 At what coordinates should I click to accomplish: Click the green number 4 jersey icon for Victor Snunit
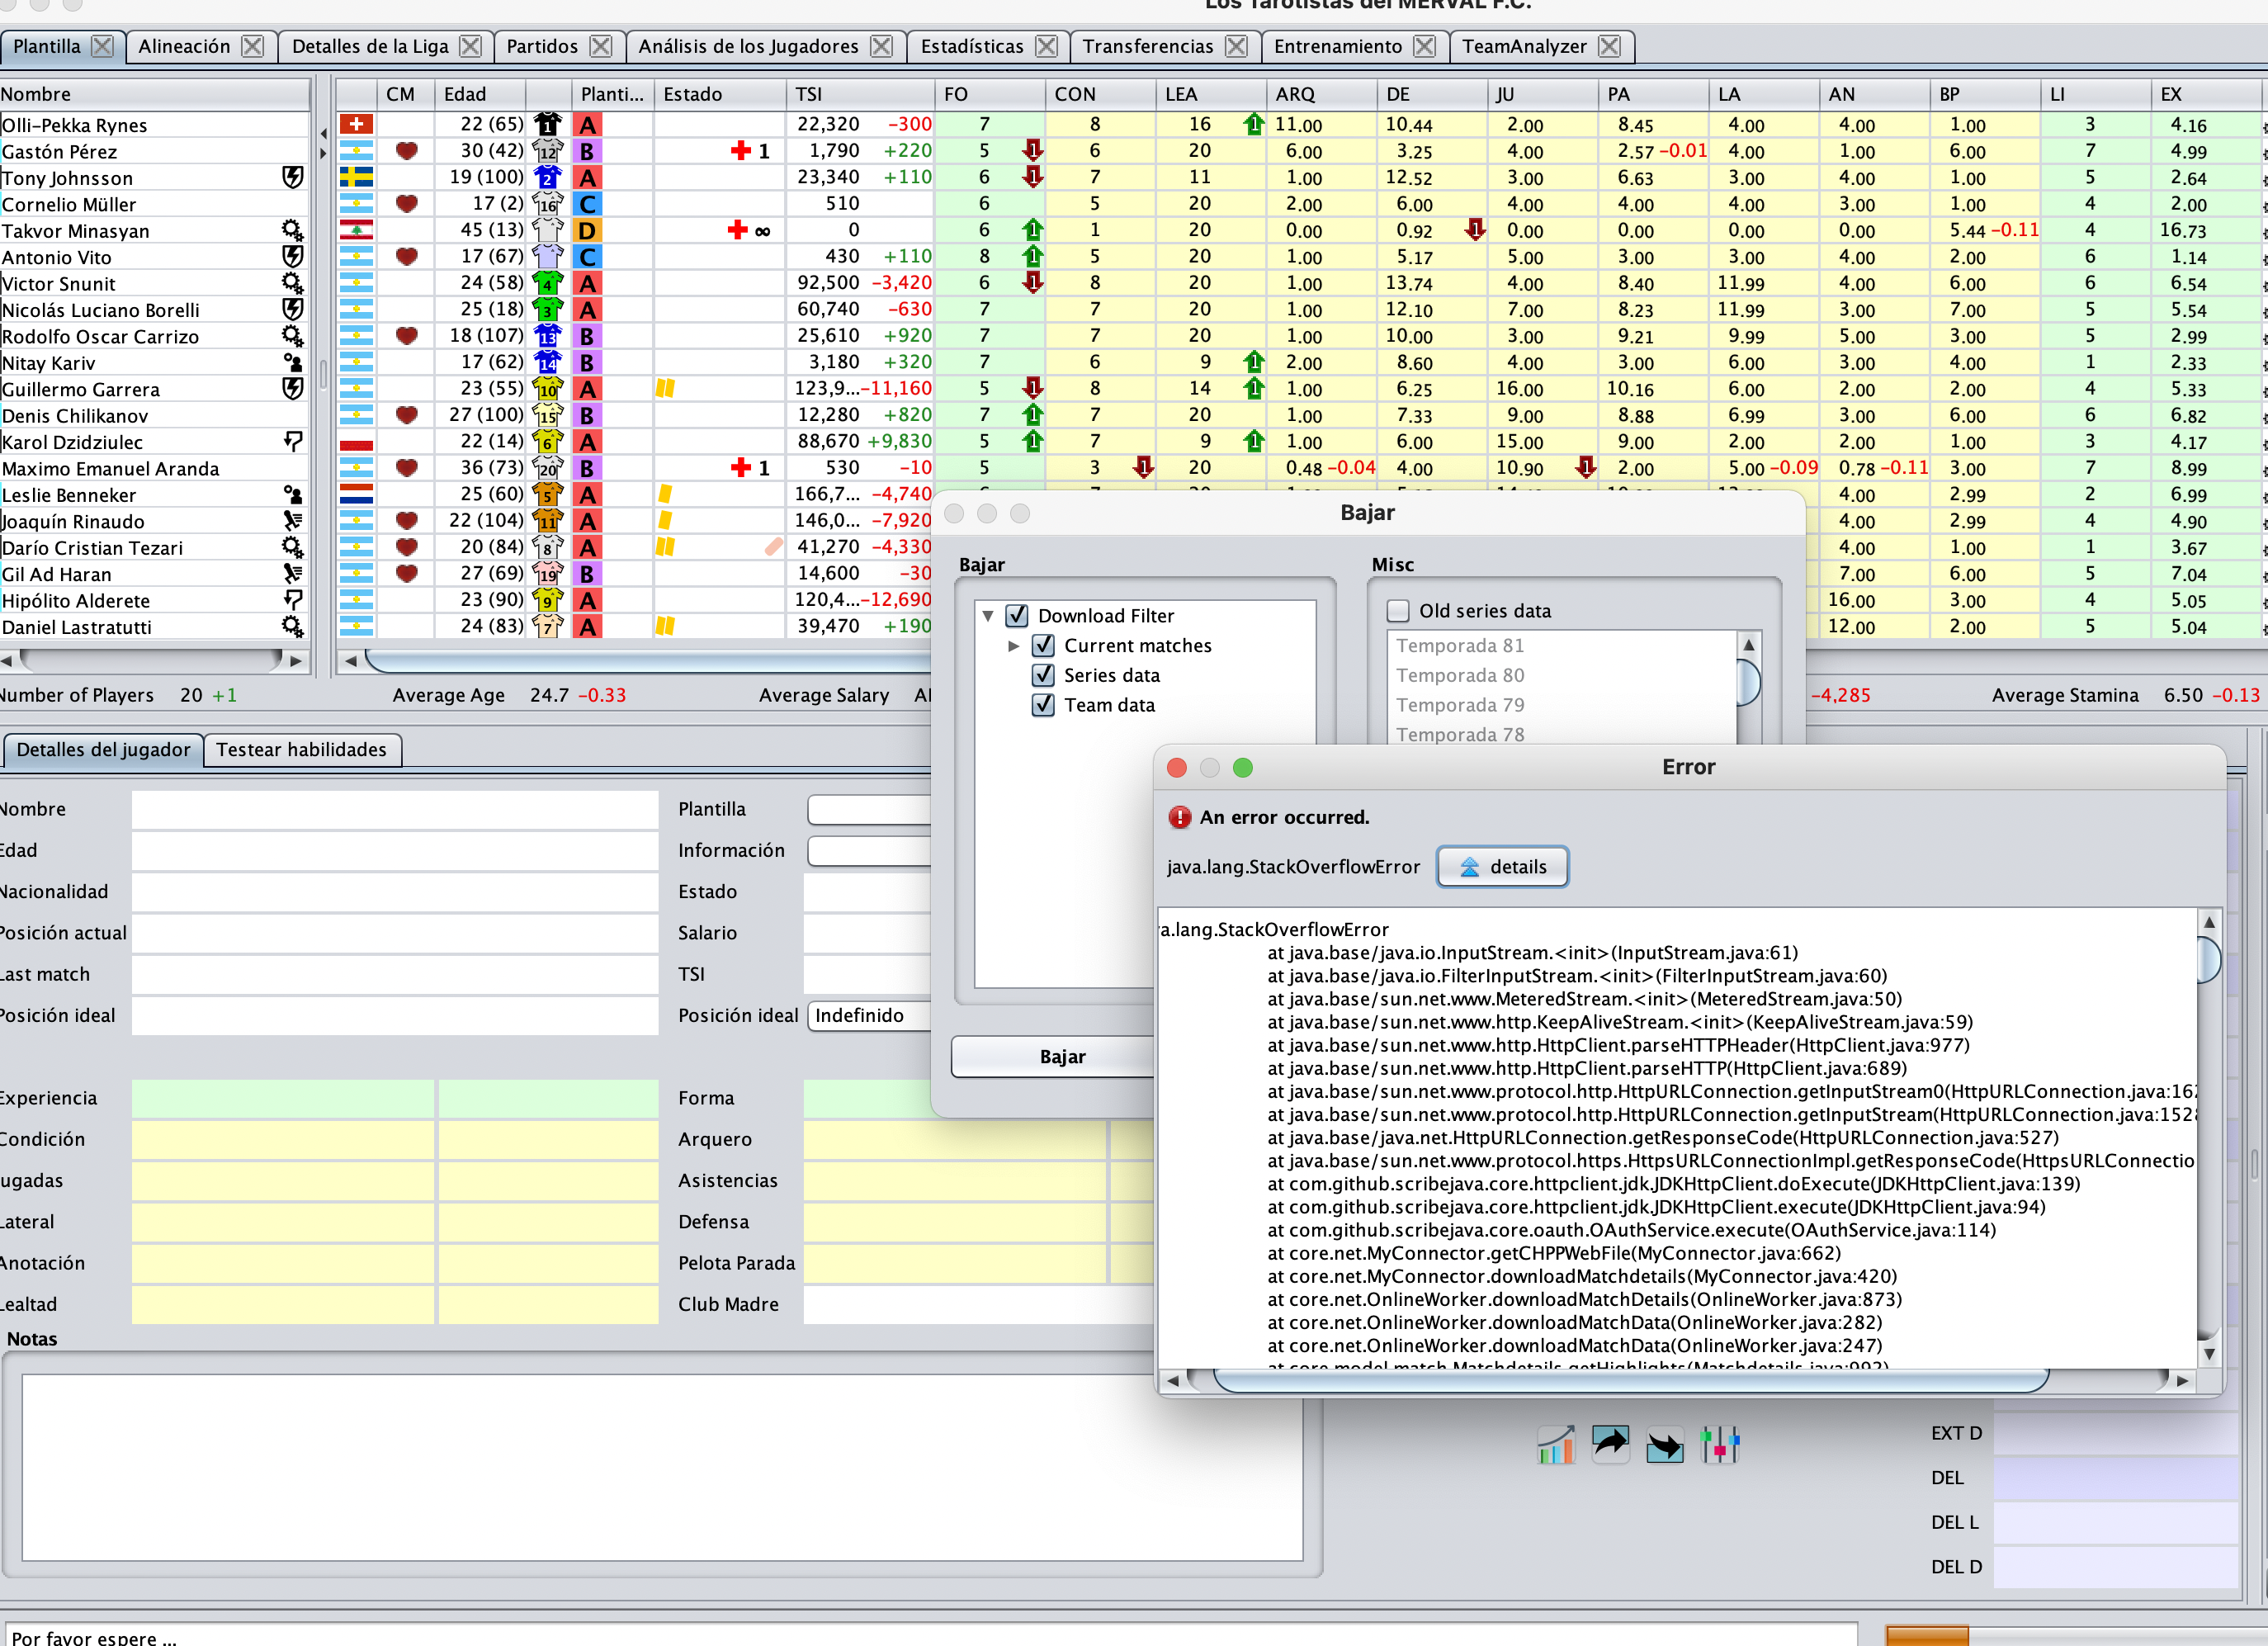547,283
